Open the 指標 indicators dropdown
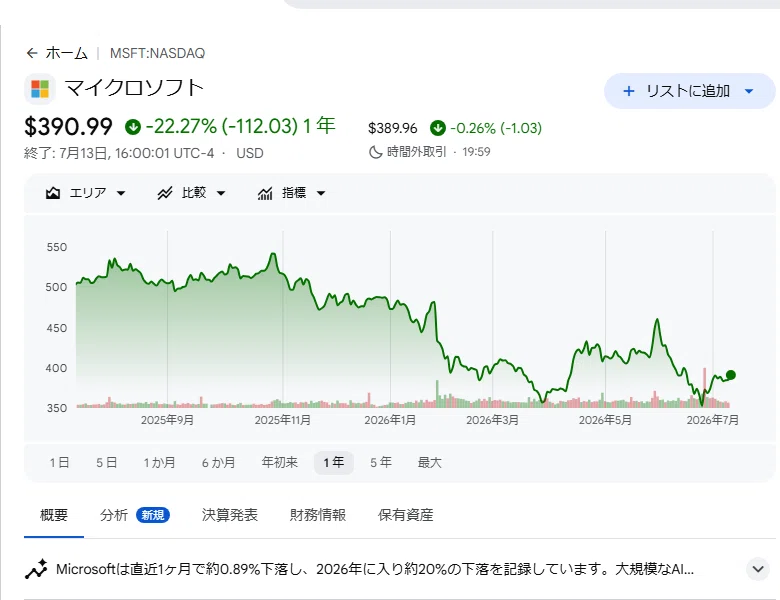Image resolution: width=780 pixels, height=600 pixels. tap(292, 193)
